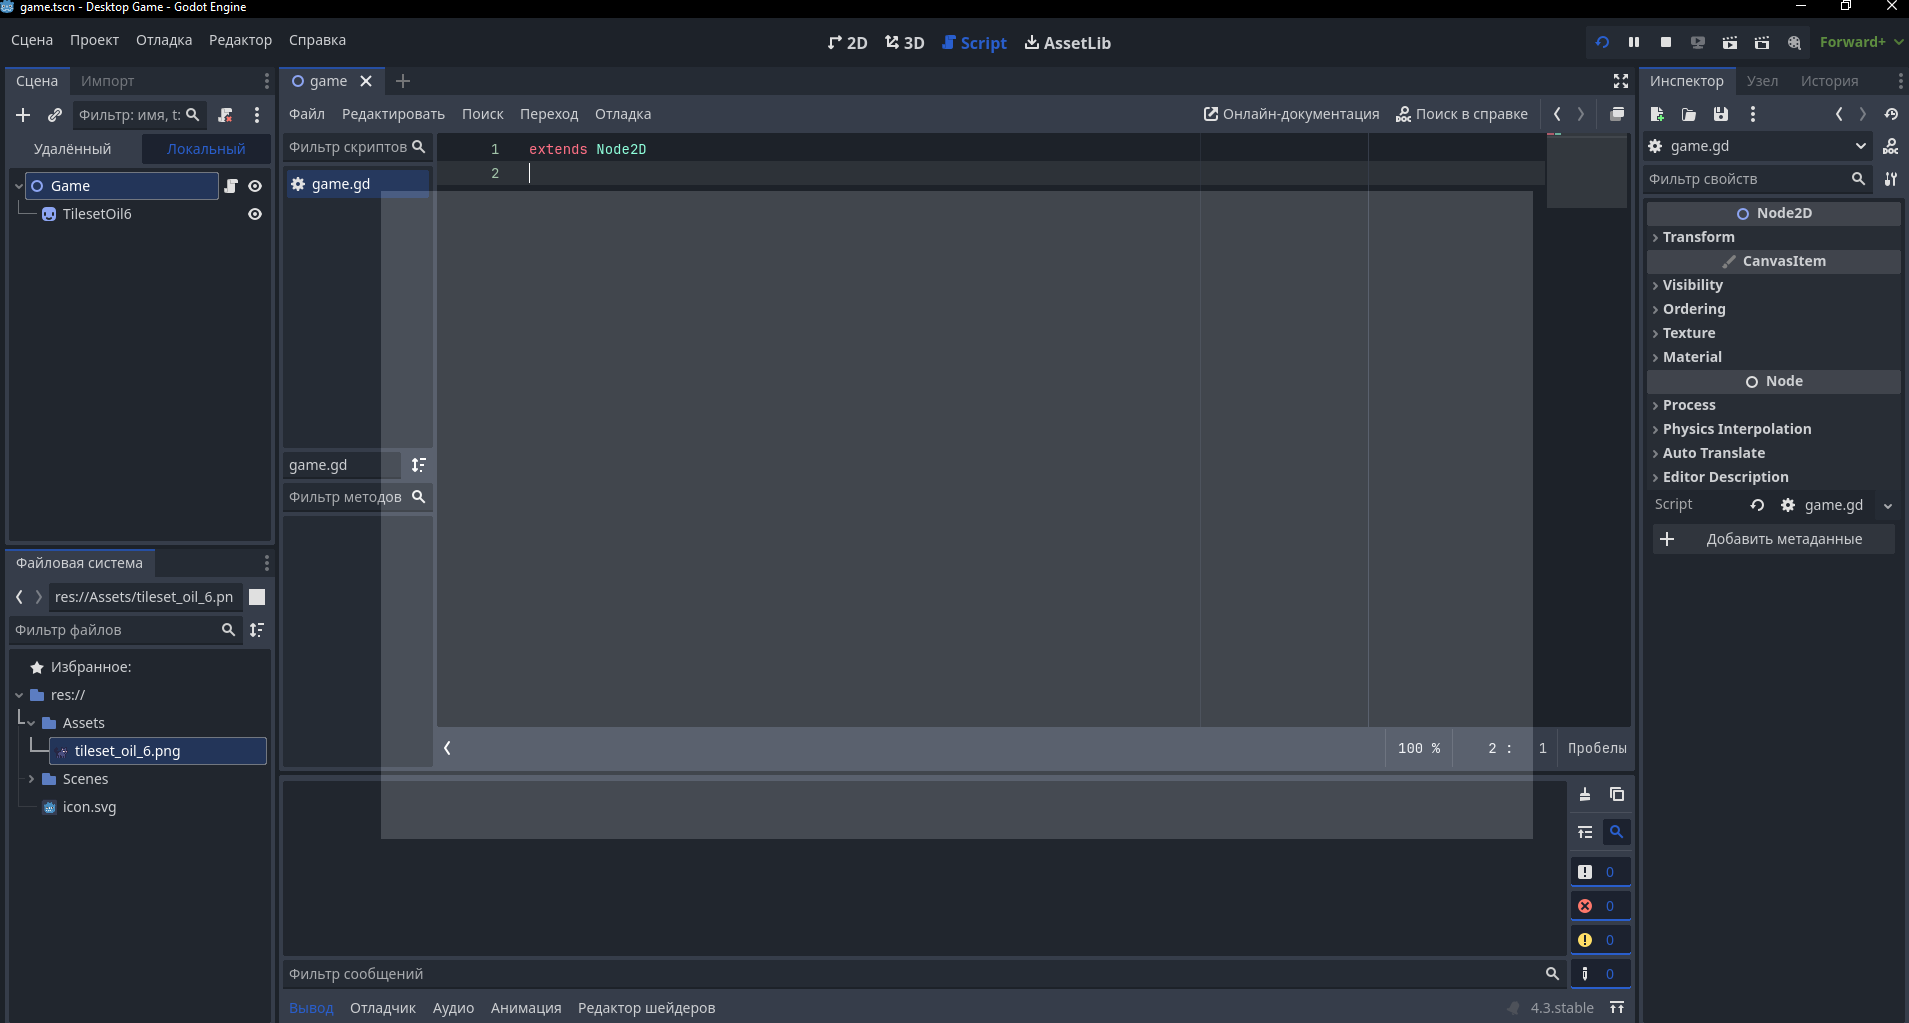Switch to Удалённый scene tree

coord(72,149)
